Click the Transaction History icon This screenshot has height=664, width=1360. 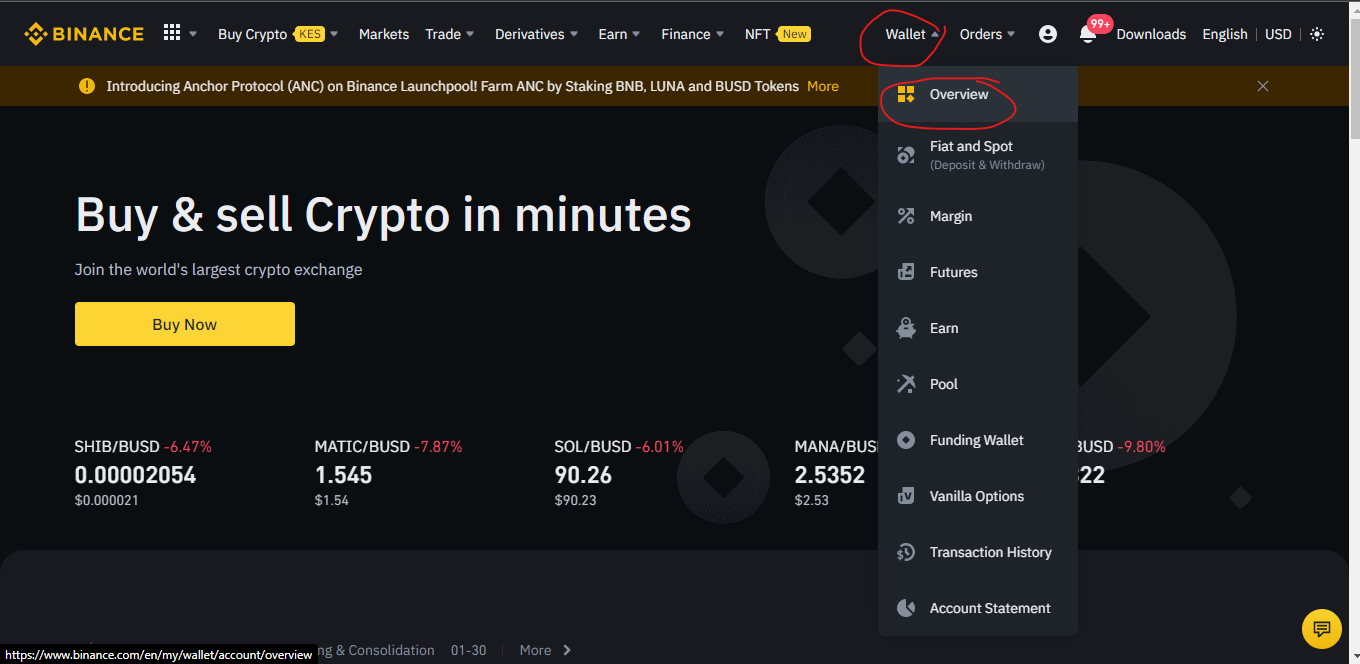[x=906, y=552]
